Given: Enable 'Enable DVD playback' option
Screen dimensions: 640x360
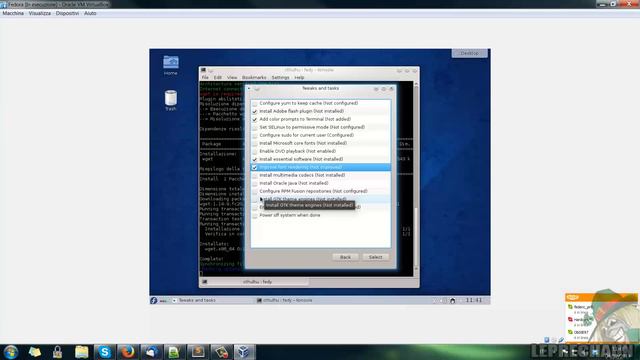Looking at the screenshot, I should point(255,151).
